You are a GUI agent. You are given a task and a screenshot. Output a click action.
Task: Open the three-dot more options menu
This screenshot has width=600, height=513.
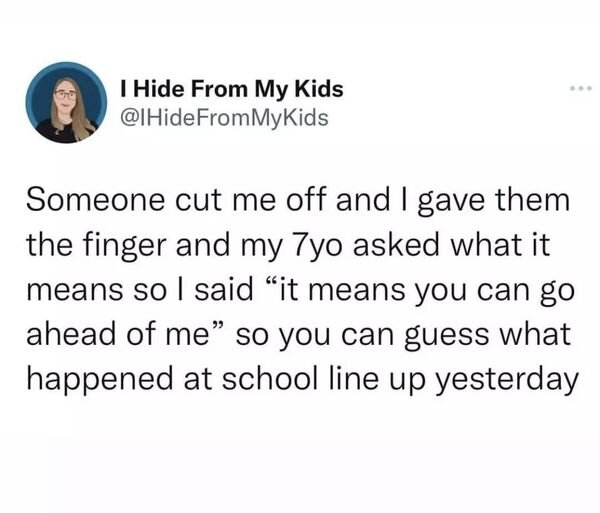click(x=580, y=89)
